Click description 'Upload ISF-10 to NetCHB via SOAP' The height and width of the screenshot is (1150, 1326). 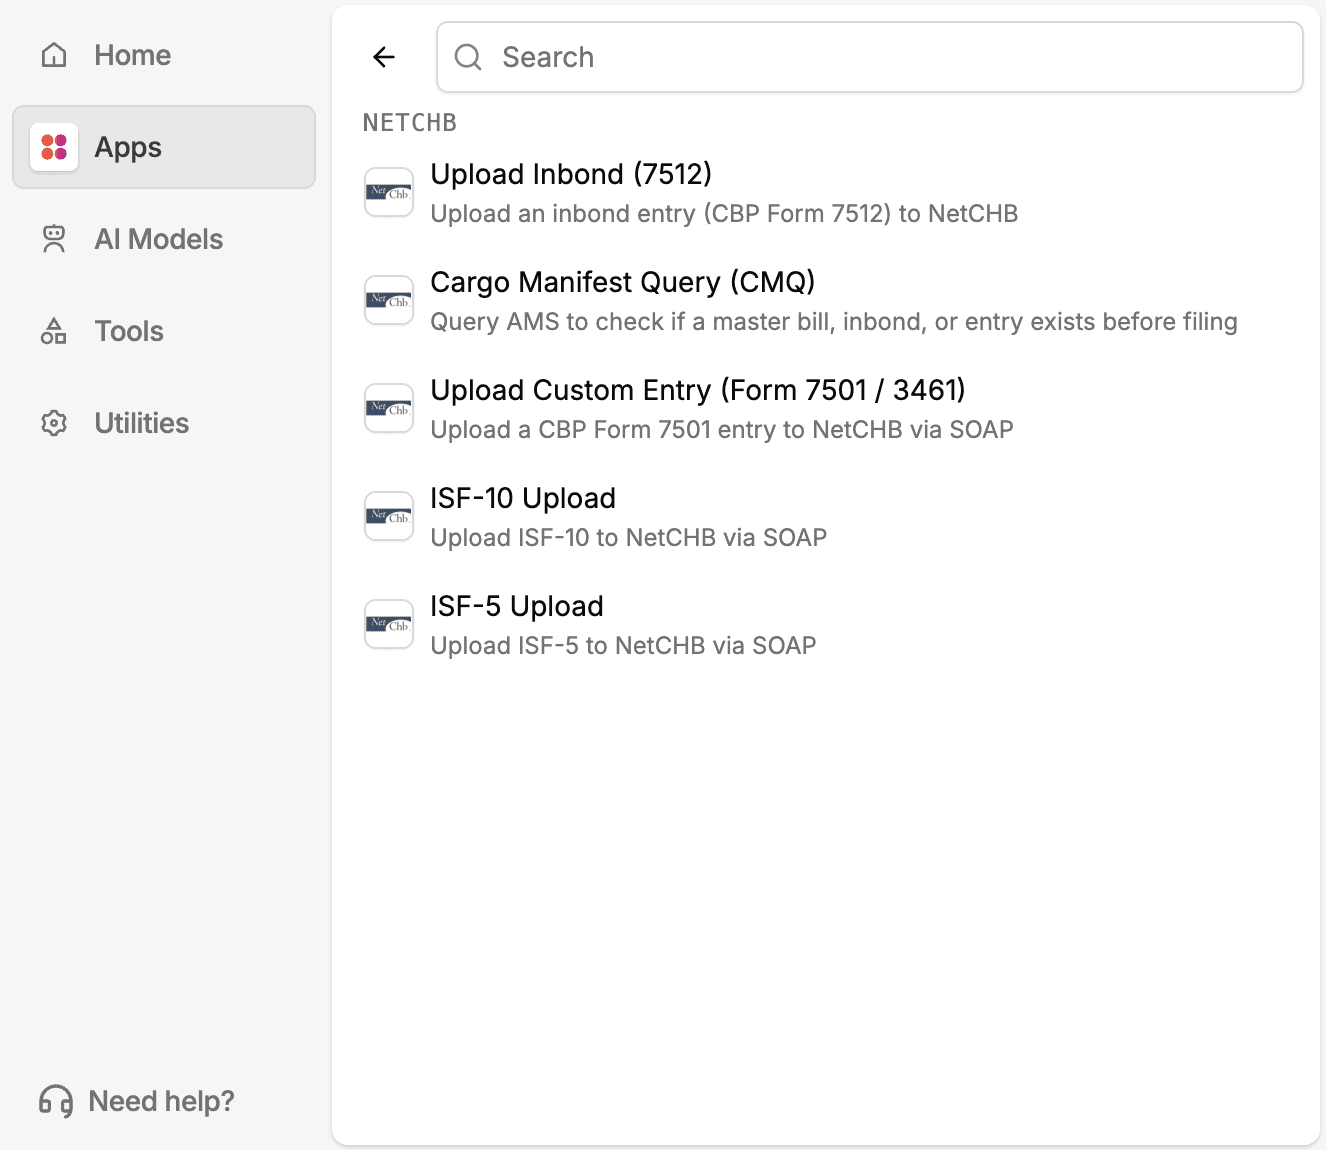pos(629,538)
